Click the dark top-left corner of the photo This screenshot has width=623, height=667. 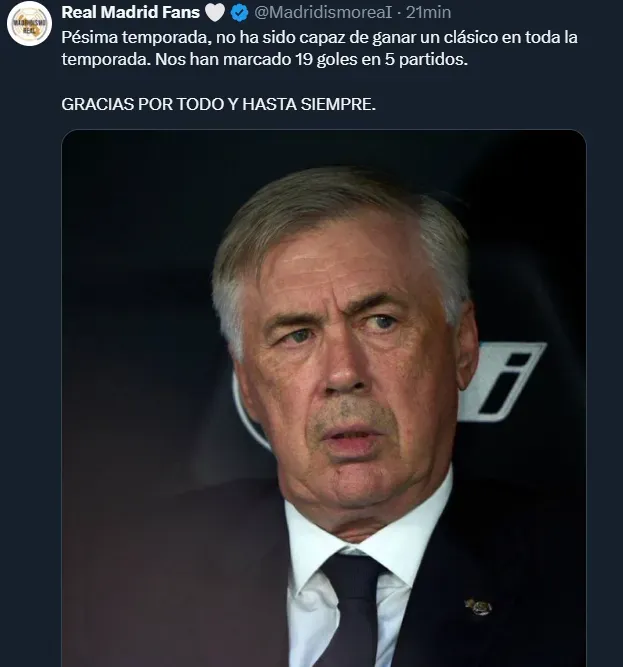coord(90,160)
